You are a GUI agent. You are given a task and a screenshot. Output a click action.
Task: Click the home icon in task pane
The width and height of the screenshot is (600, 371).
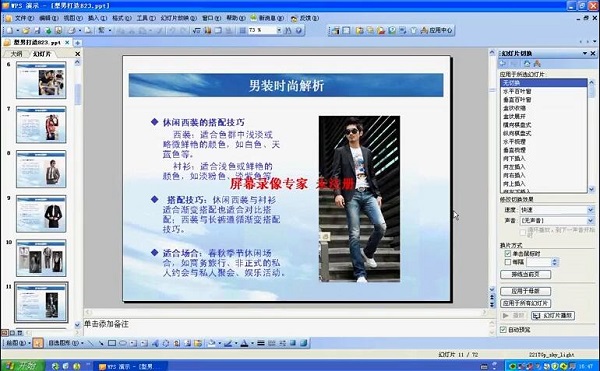pos(527,63)
